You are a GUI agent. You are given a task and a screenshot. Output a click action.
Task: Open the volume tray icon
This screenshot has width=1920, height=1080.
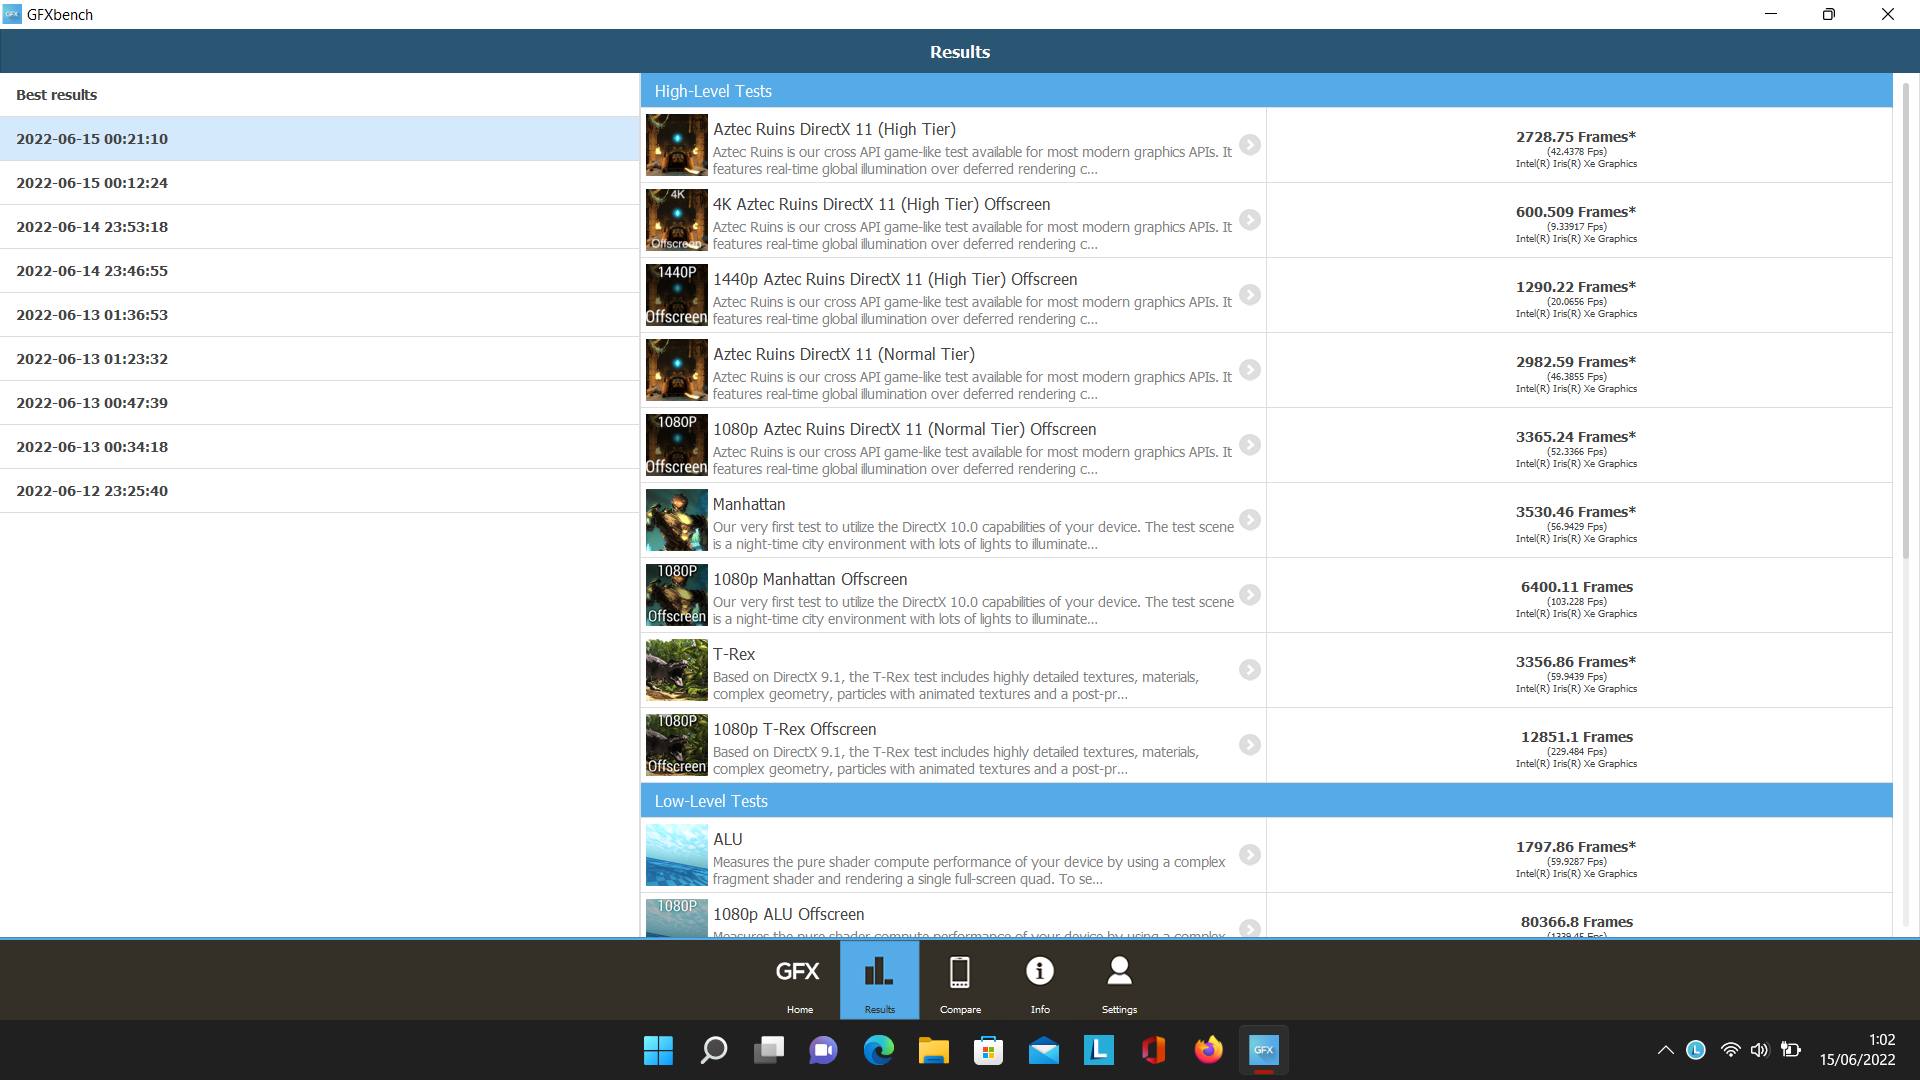click(1760, 1050)
